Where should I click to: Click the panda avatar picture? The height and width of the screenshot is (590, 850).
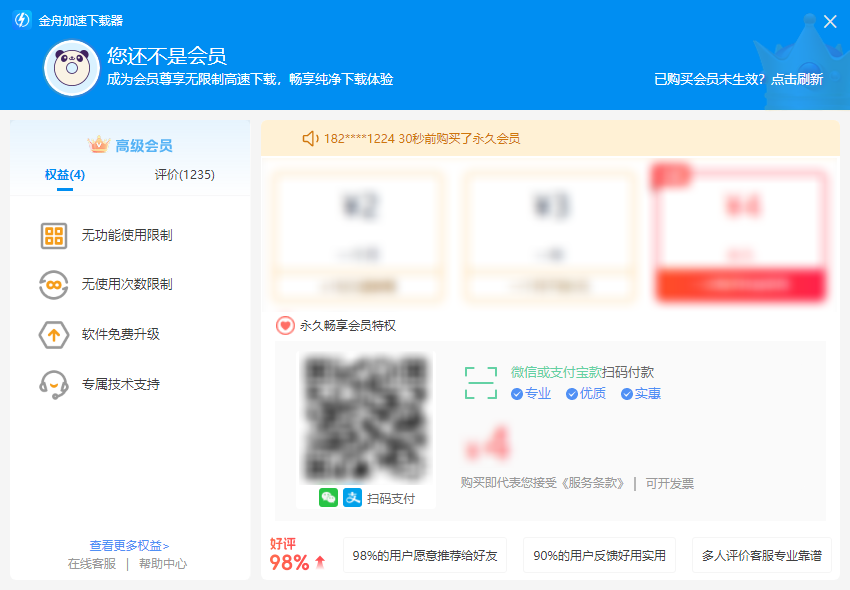[72, 68]
